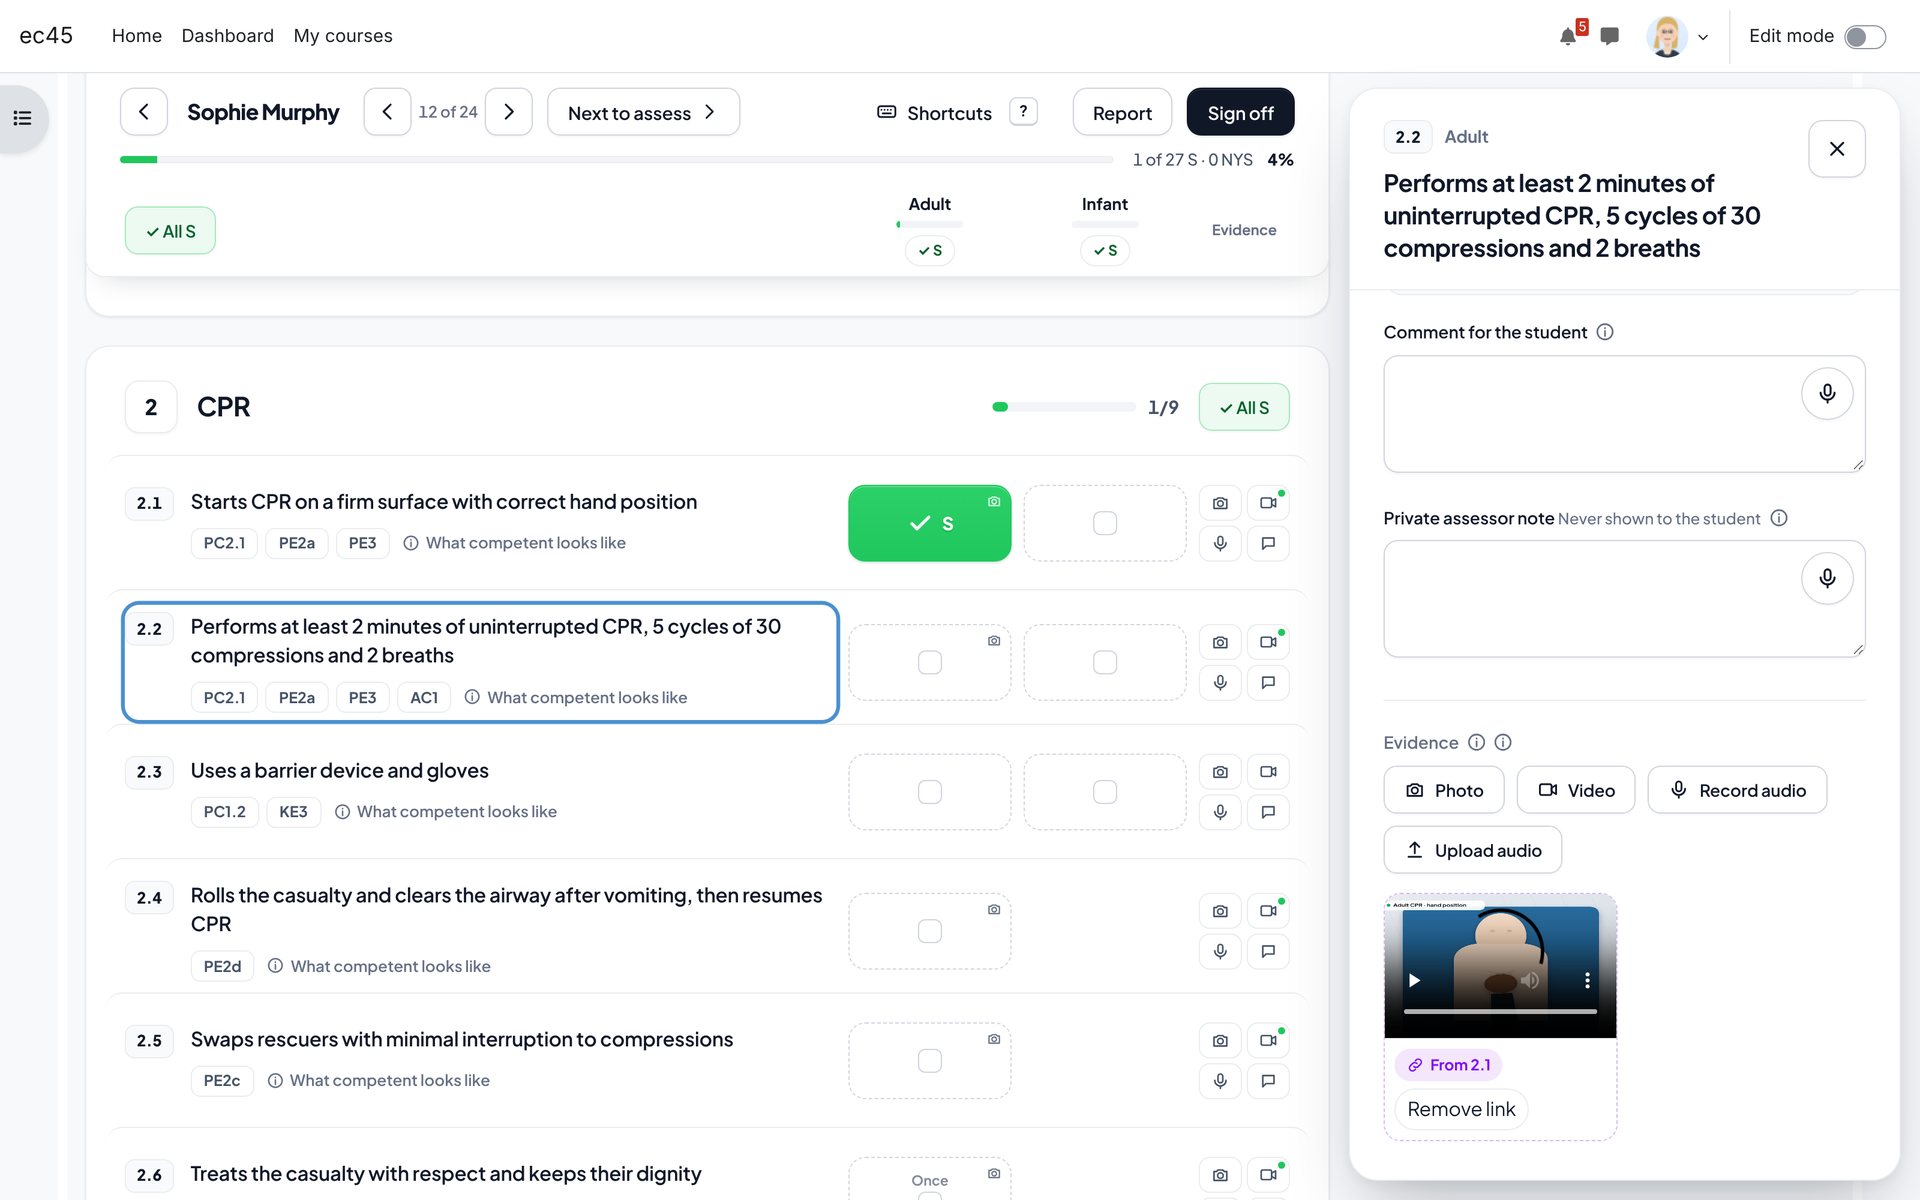
Task: Dictate into the student comment microphone
Action: click(x=1827, y=393)
